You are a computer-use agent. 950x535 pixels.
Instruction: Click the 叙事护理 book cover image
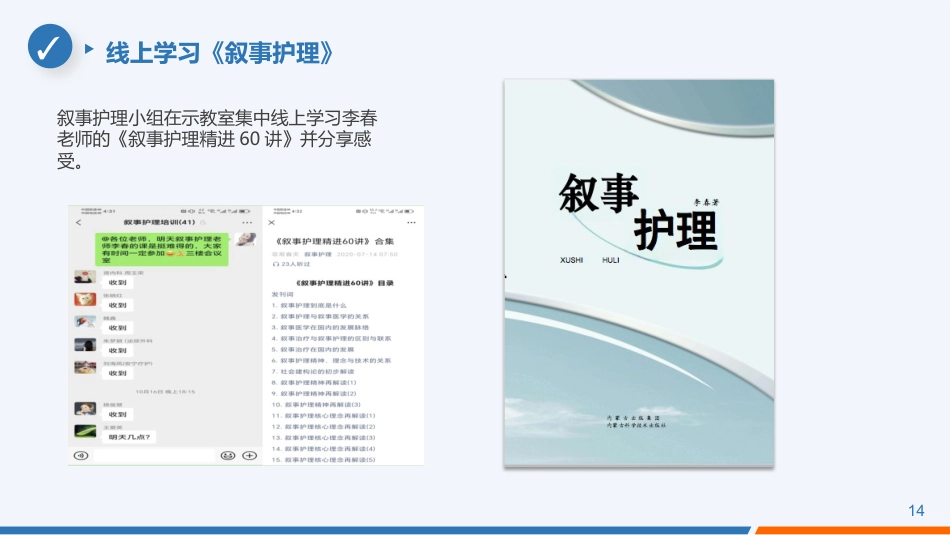(639, 273)
